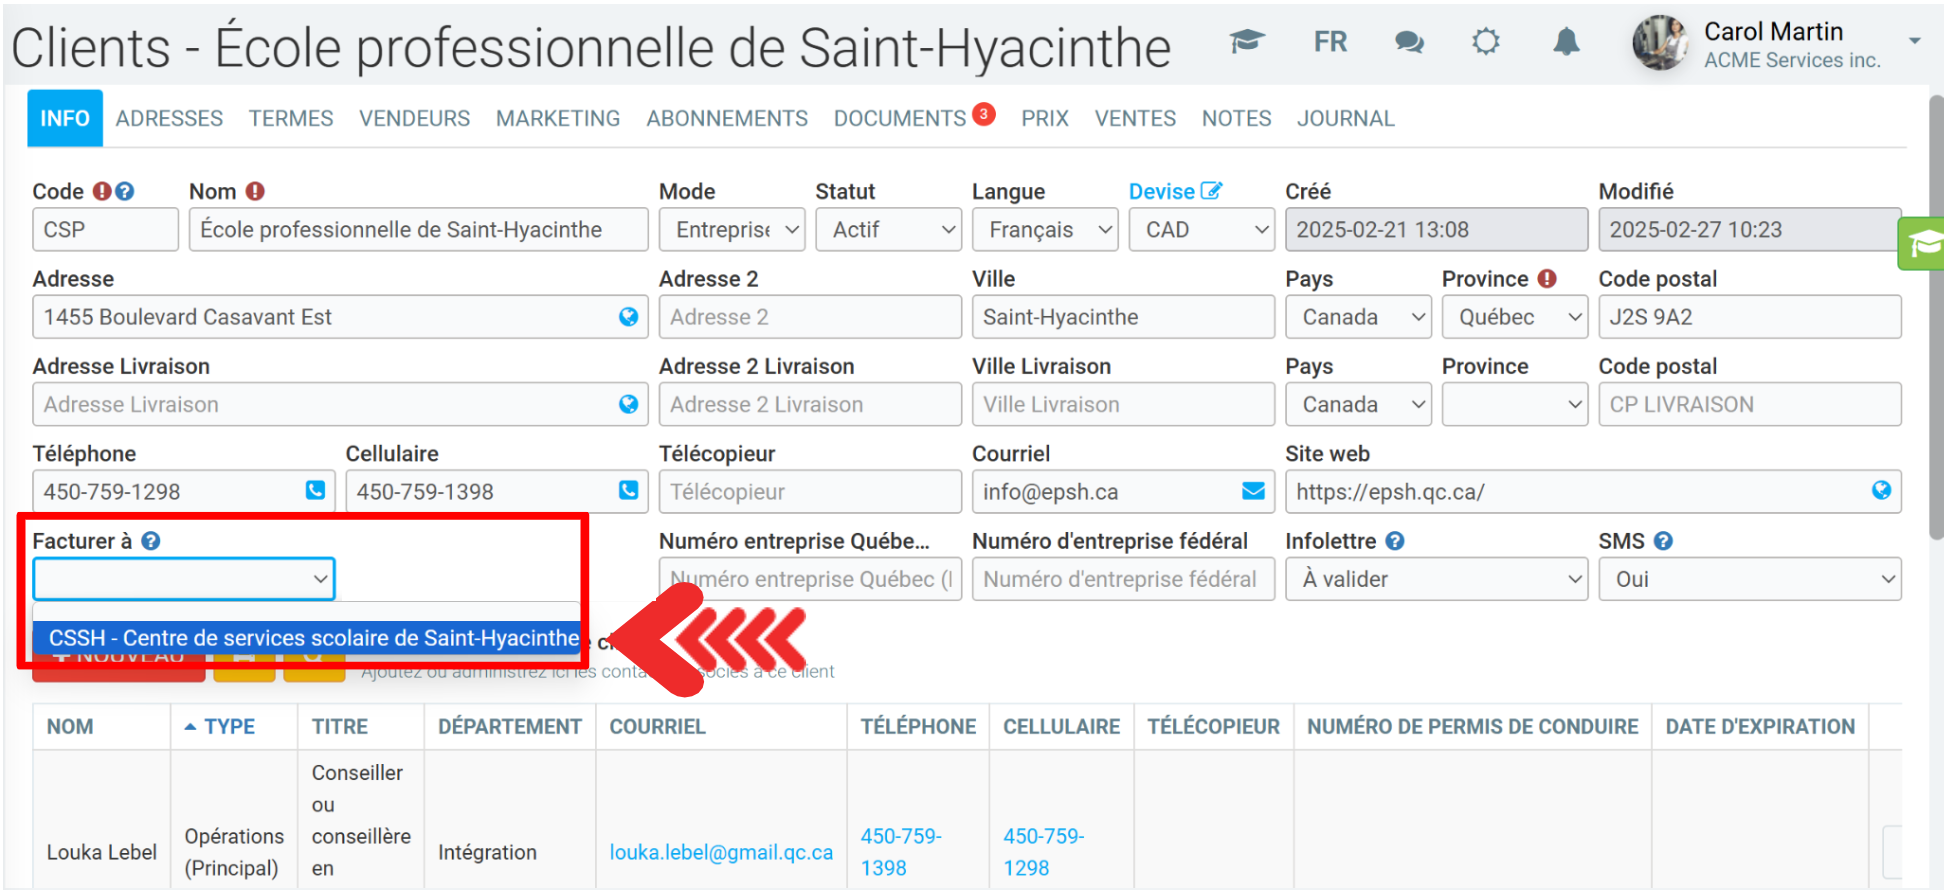This screenshot has width=1946, height=891.
Task: Select CSSH - Centre de services scolaire option
Action: 313,638
